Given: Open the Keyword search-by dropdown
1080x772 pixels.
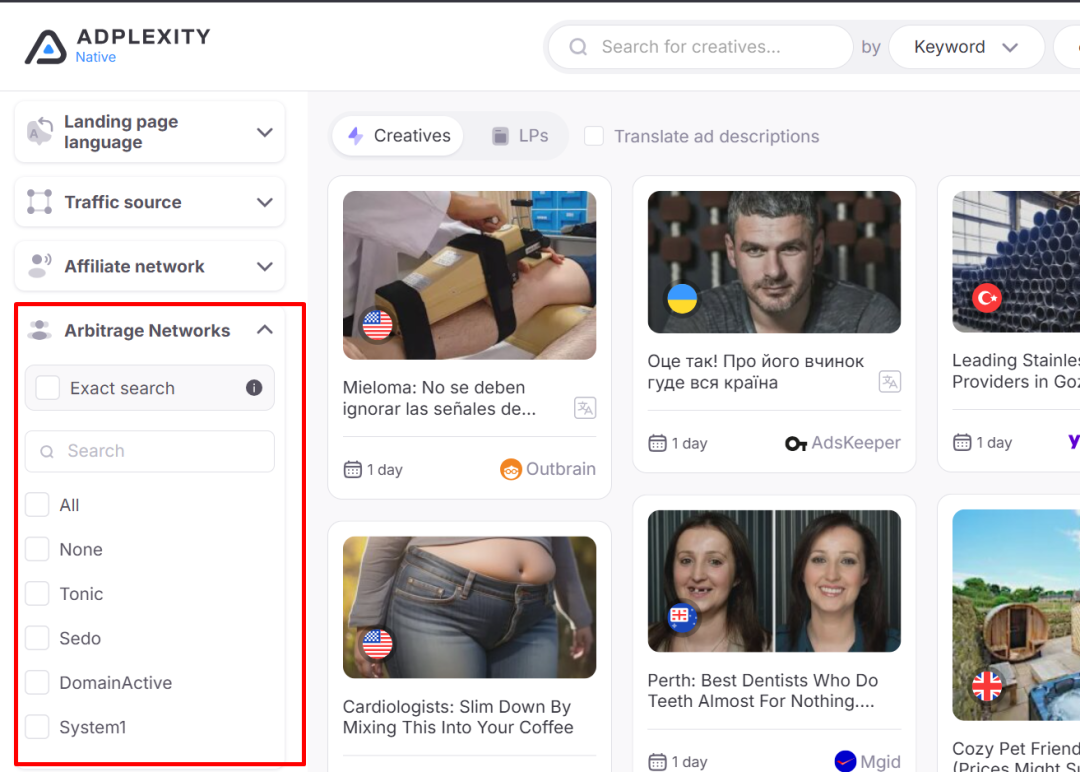Looking at the screenshot, I should (x=966, y=47).
